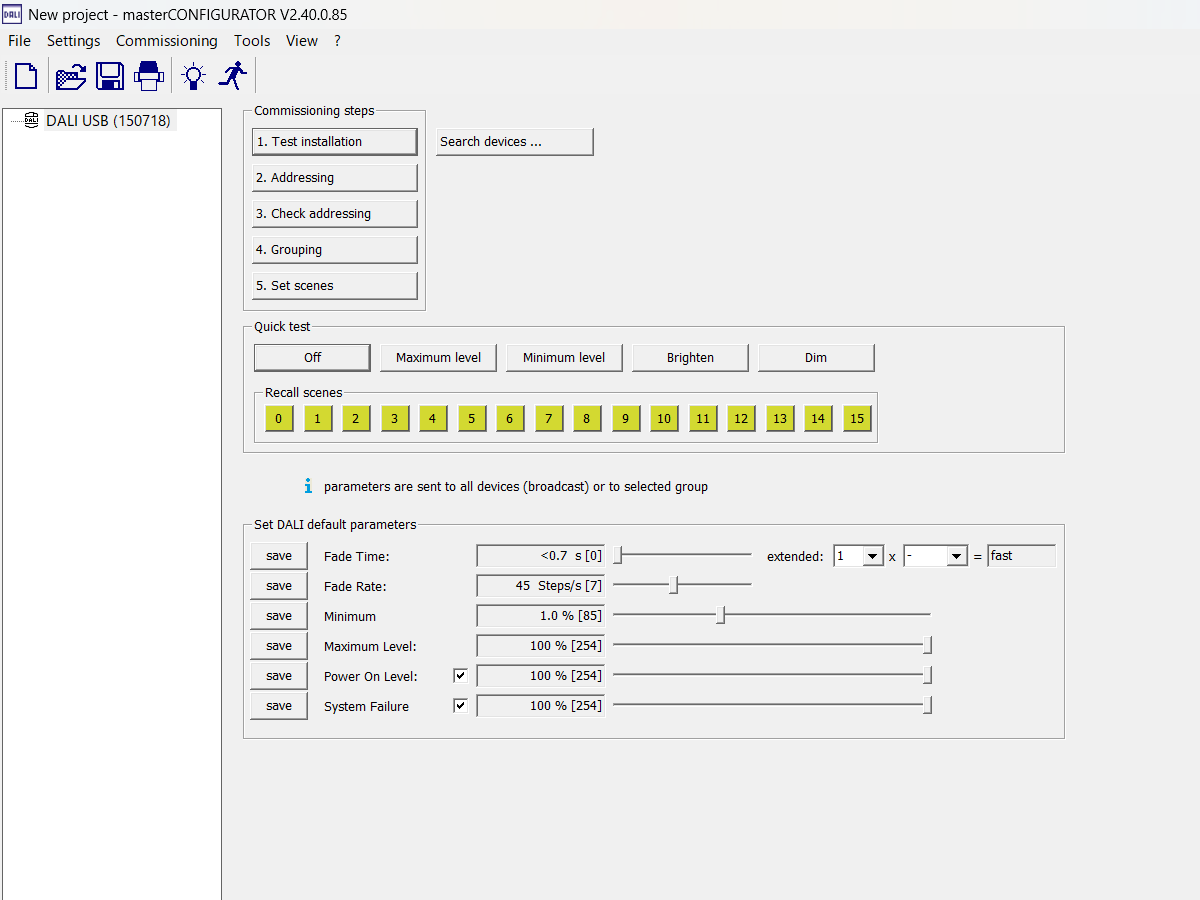Open the Commissioning menu
The height and width of the screenshot is (900, 1200).
166,41
